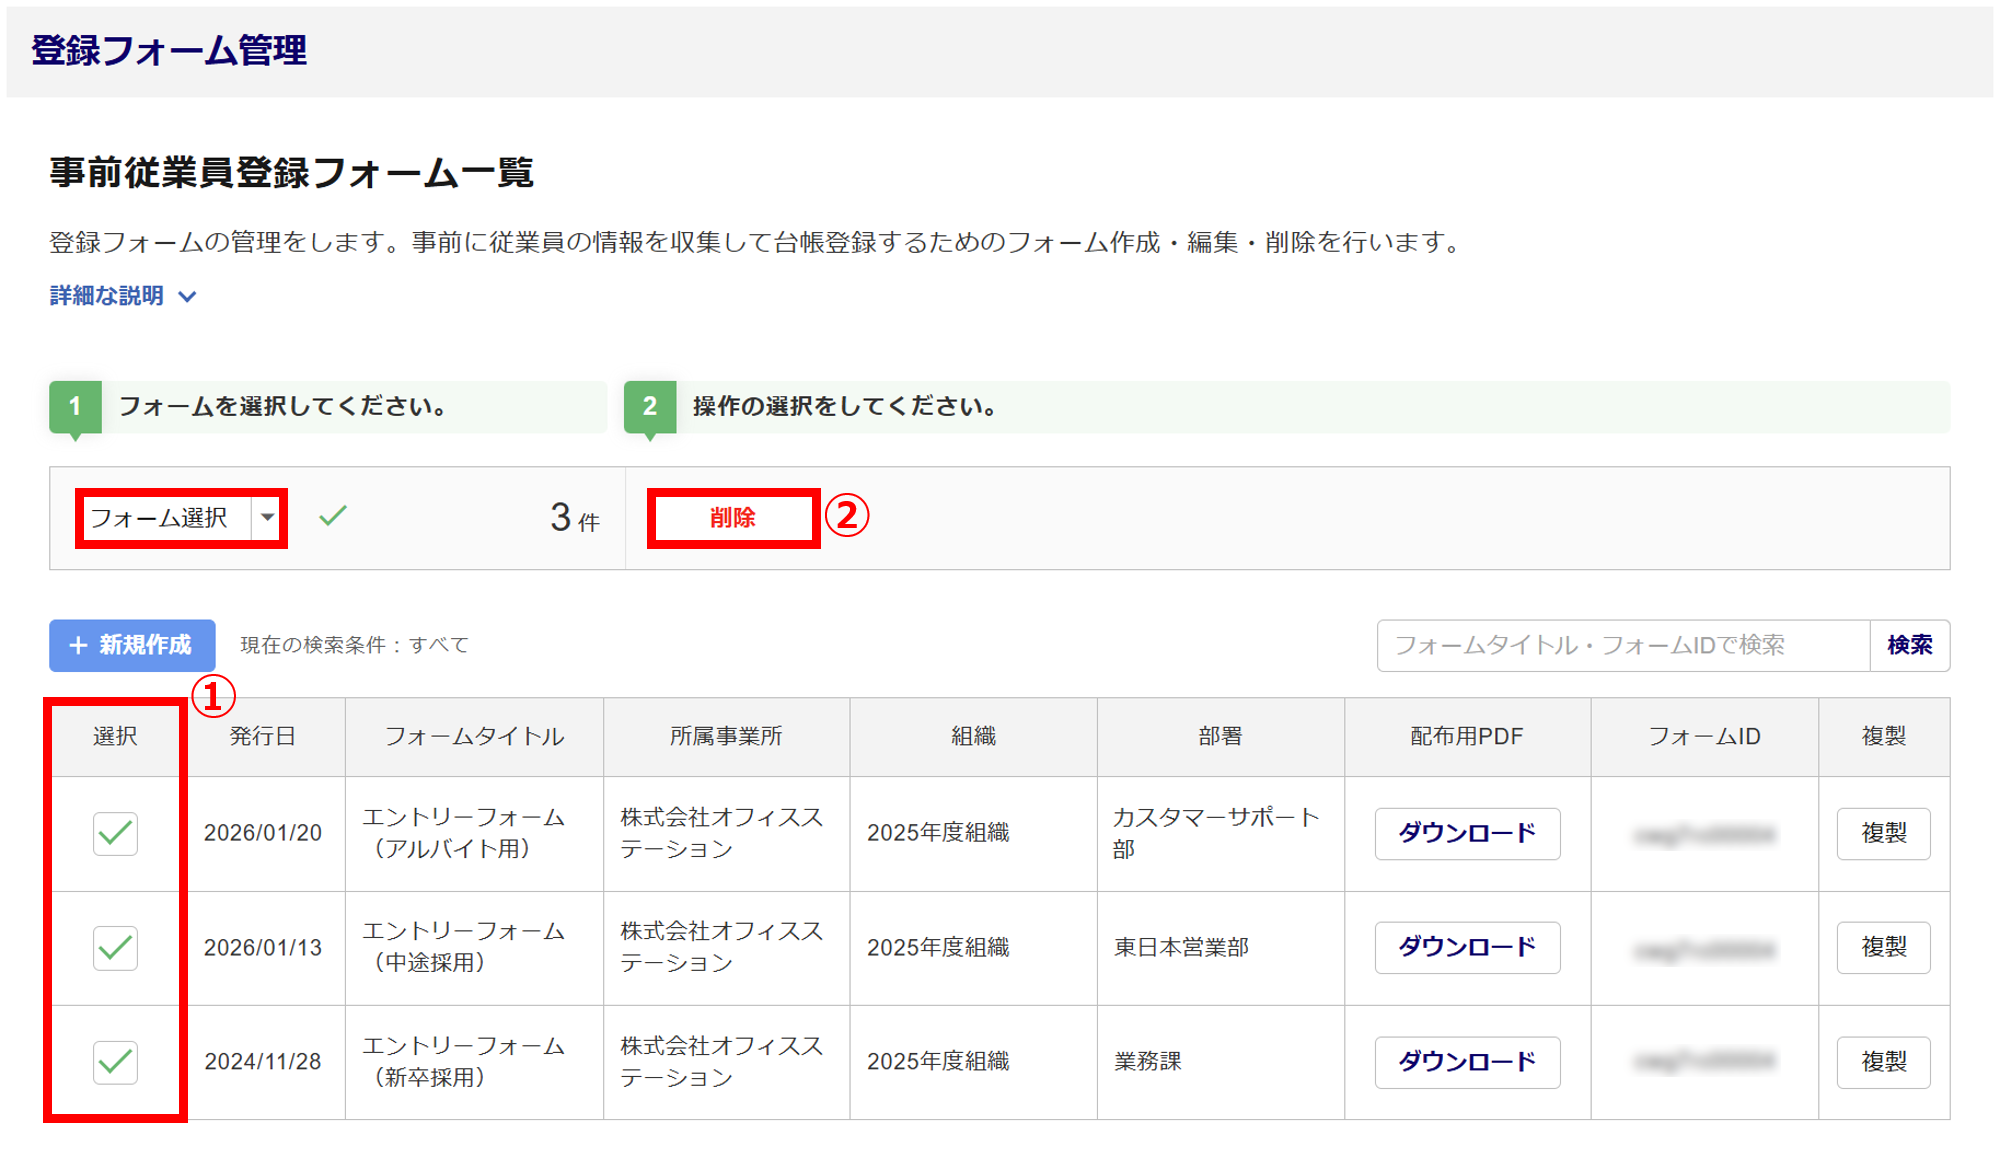Click the plus icon on 新規作成
2000x1158 pixels.
coord(78,646)
